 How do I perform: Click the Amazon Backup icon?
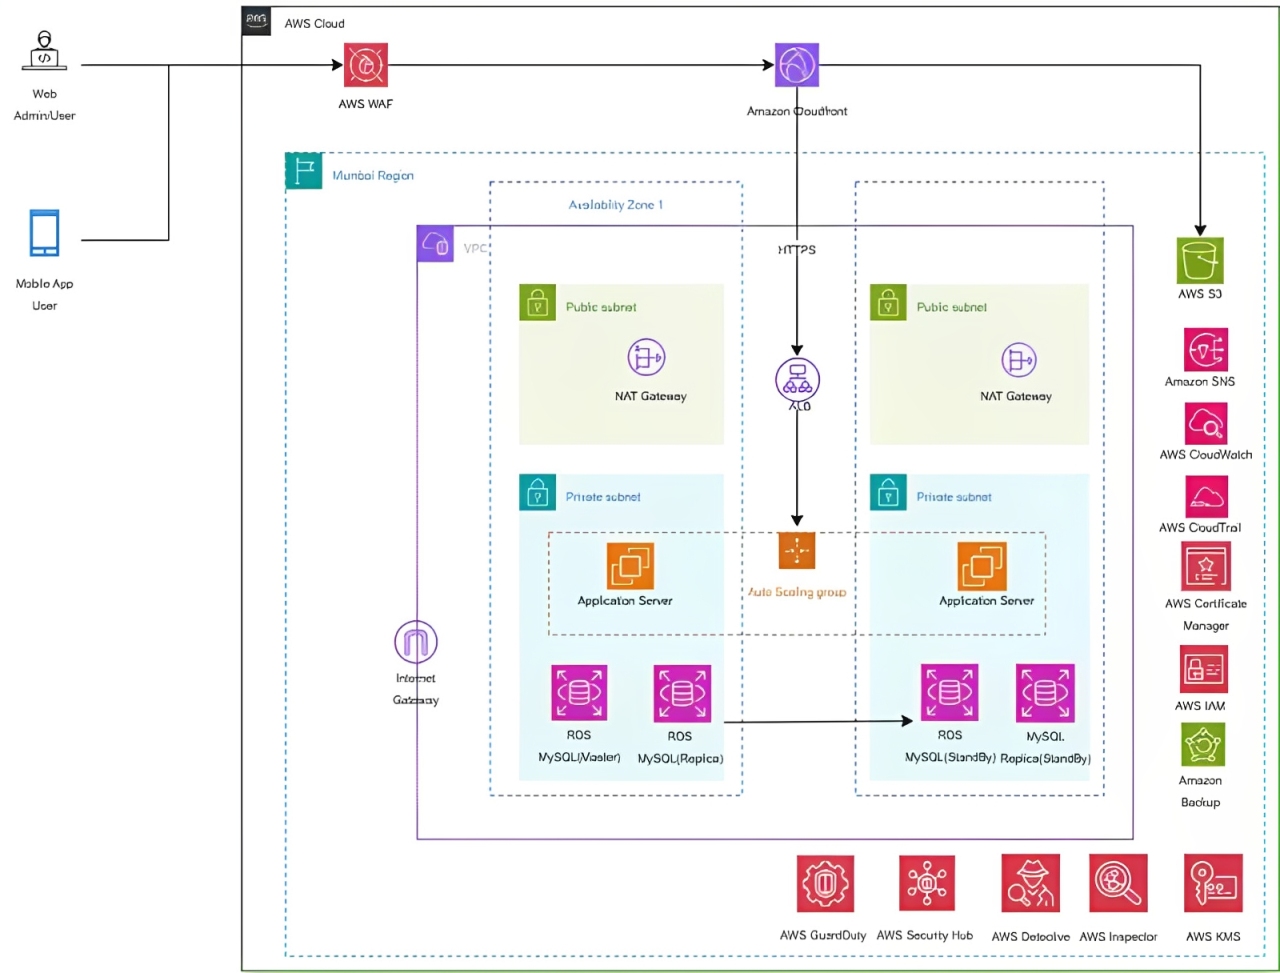[x=1203, y=745]
